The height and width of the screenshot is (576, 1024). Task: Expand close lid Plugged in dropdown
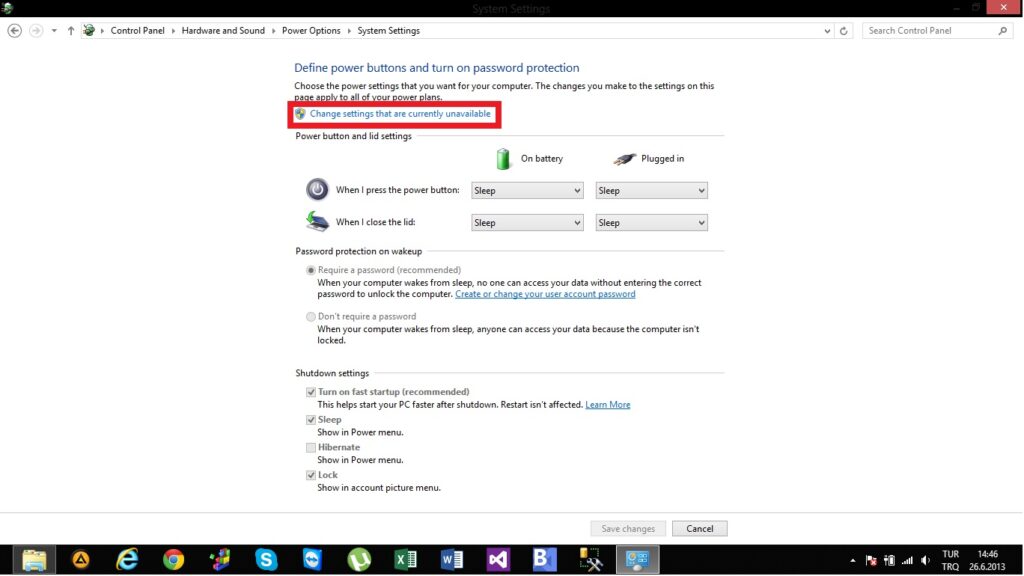(651, 223)
